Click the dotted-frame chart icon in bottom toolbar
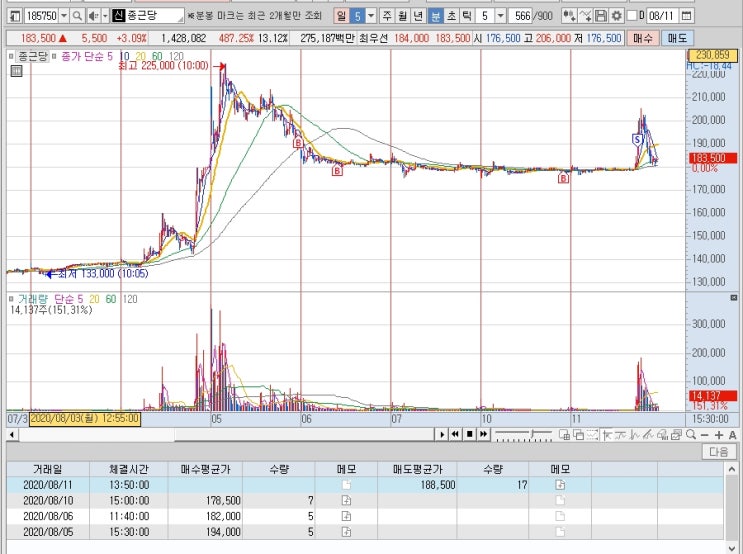The image size is (743, 554). 592,434
